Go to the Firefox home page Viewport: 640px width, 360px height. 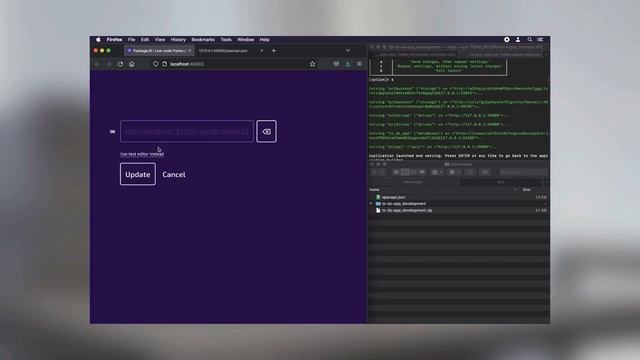(131, 64)
